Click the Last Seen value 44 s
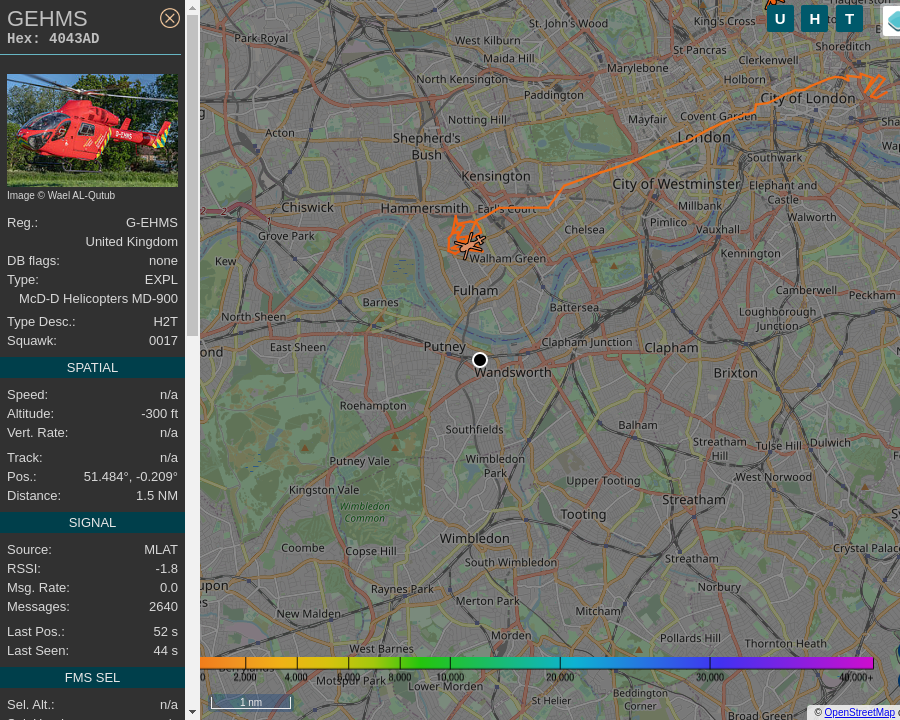Image resolution: width=900 pixels, height=720 pixels. coord(165,651)
